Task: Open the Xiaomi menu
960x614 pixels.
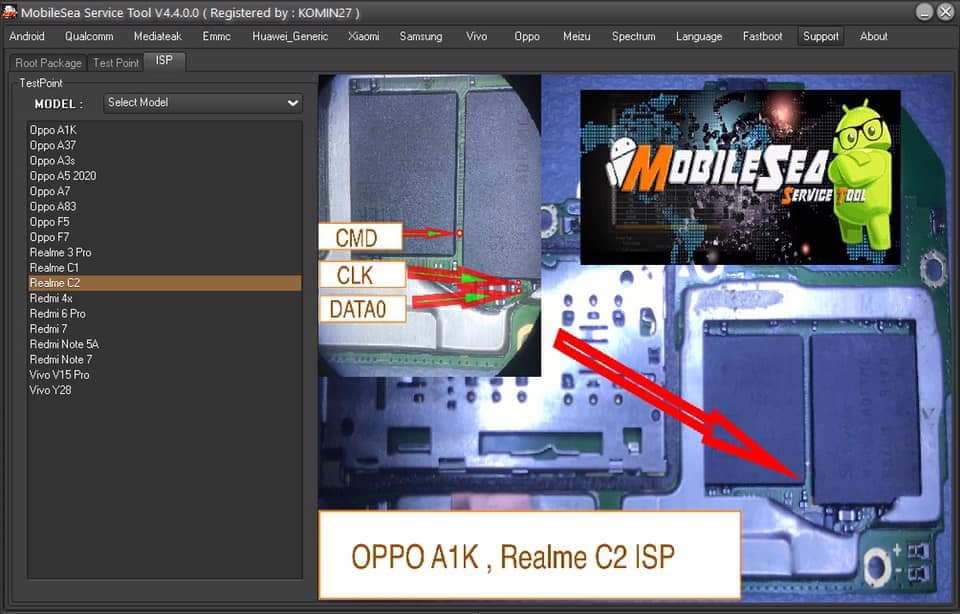Action: (x=364, y=36)
